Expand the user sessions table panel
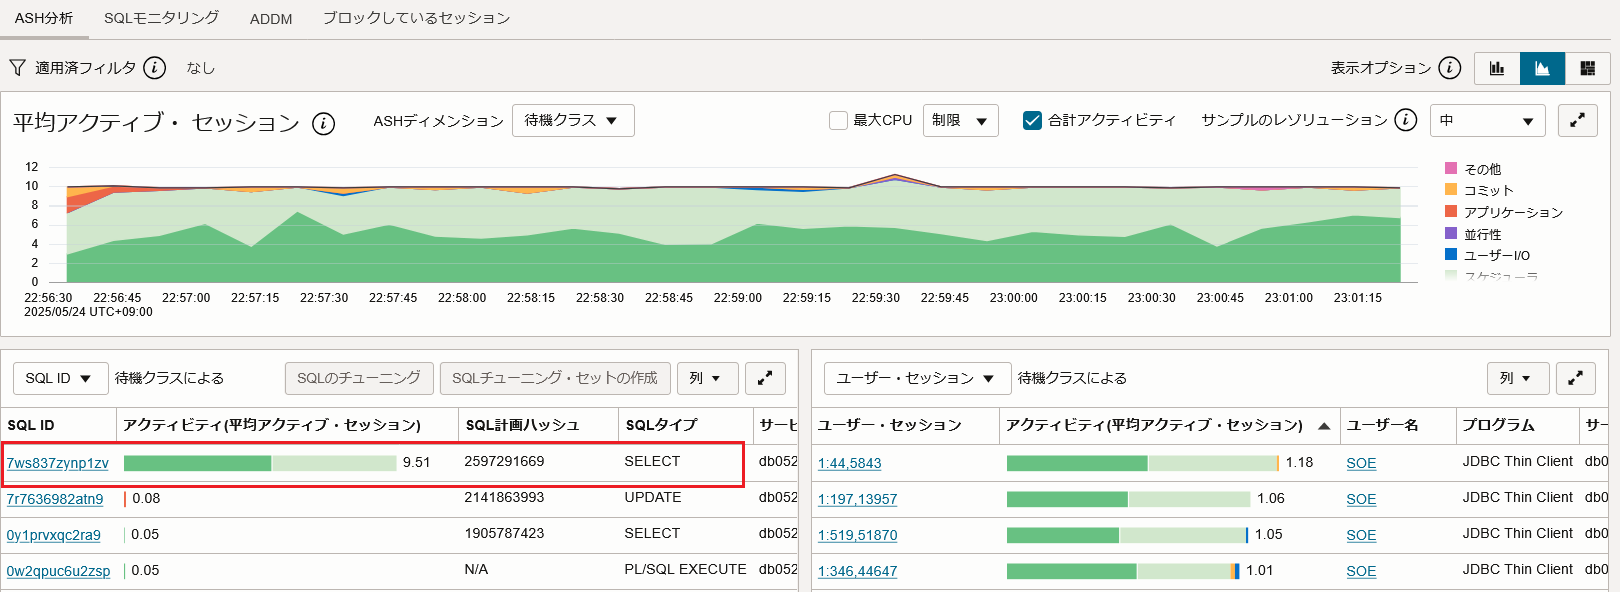Screen dimensions: 1621x592 coord(1575,378)
